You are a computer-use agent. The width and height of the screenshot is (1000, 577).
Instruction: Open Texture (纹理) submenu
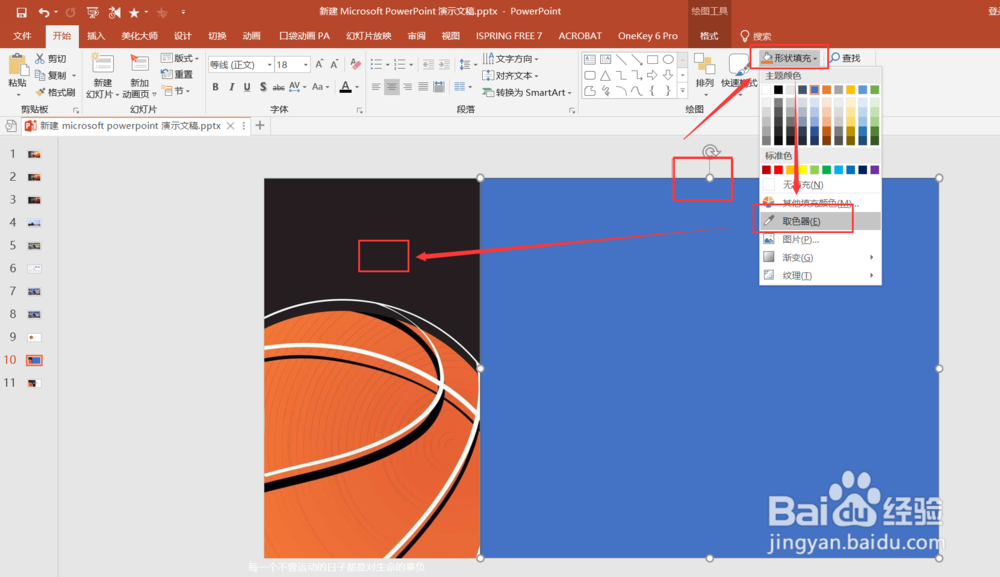820,275
